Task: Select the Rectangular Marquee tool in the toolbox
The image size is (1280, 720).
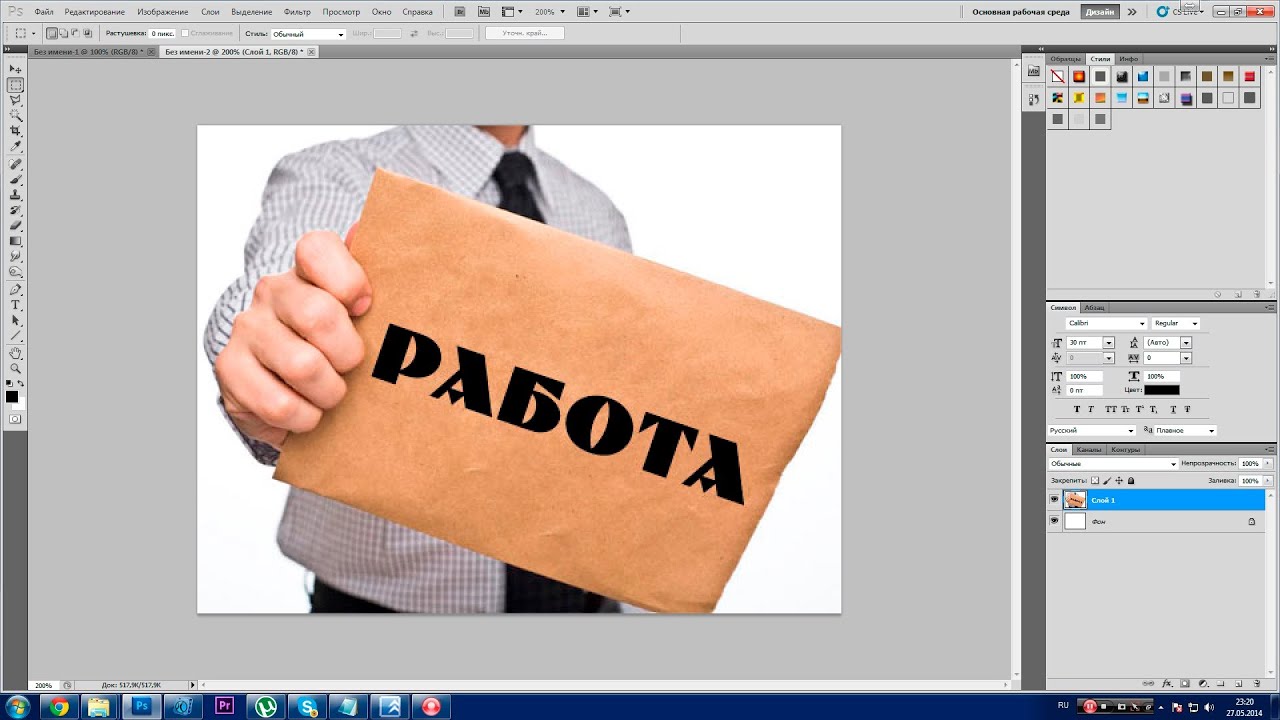Action: pyautogui.click(x=16, y=85)
